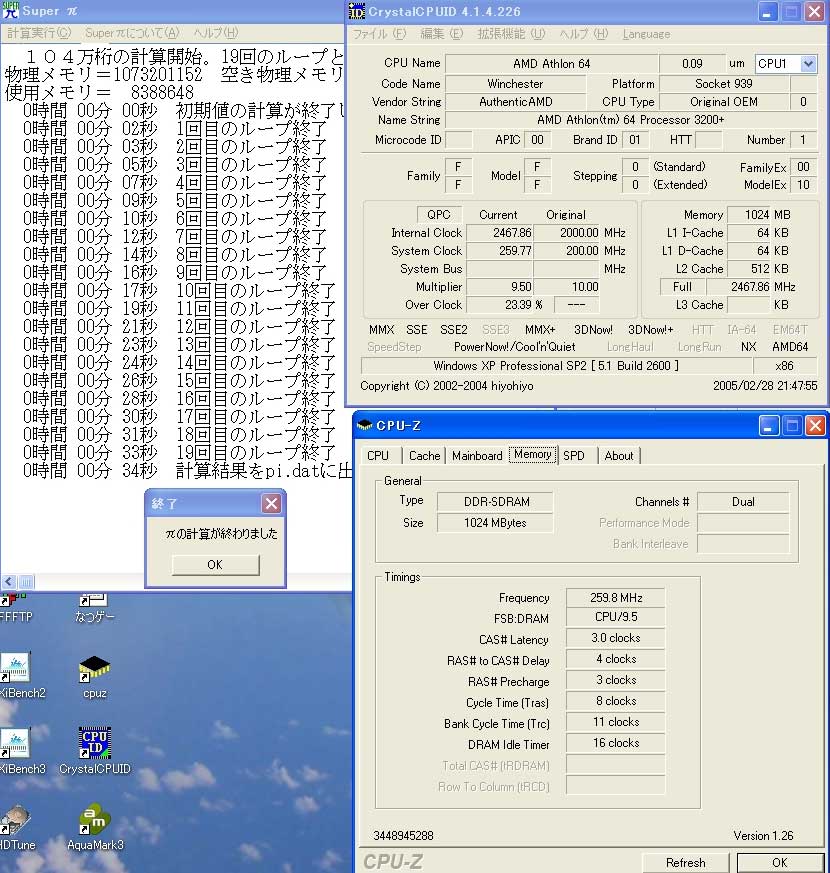Image resolution: width=830 pixels, height=873 pixels.
Task: Click the DRAM Idle Timer value 16 clocks
Action: tap(616, 743)
